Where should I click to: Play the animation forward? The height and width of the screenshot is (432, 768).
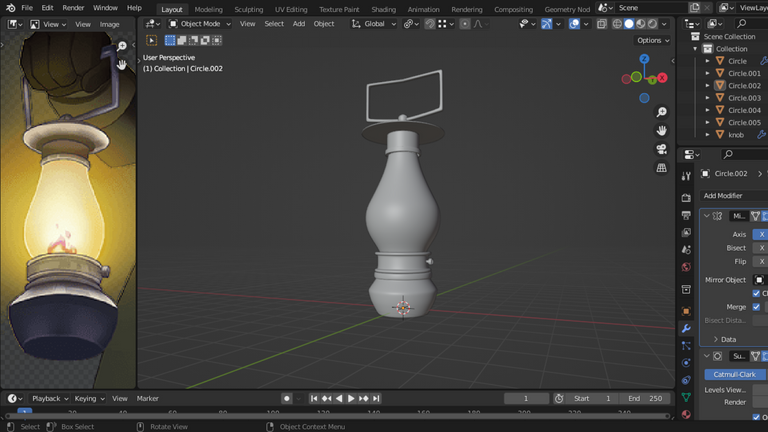(351, 398)
